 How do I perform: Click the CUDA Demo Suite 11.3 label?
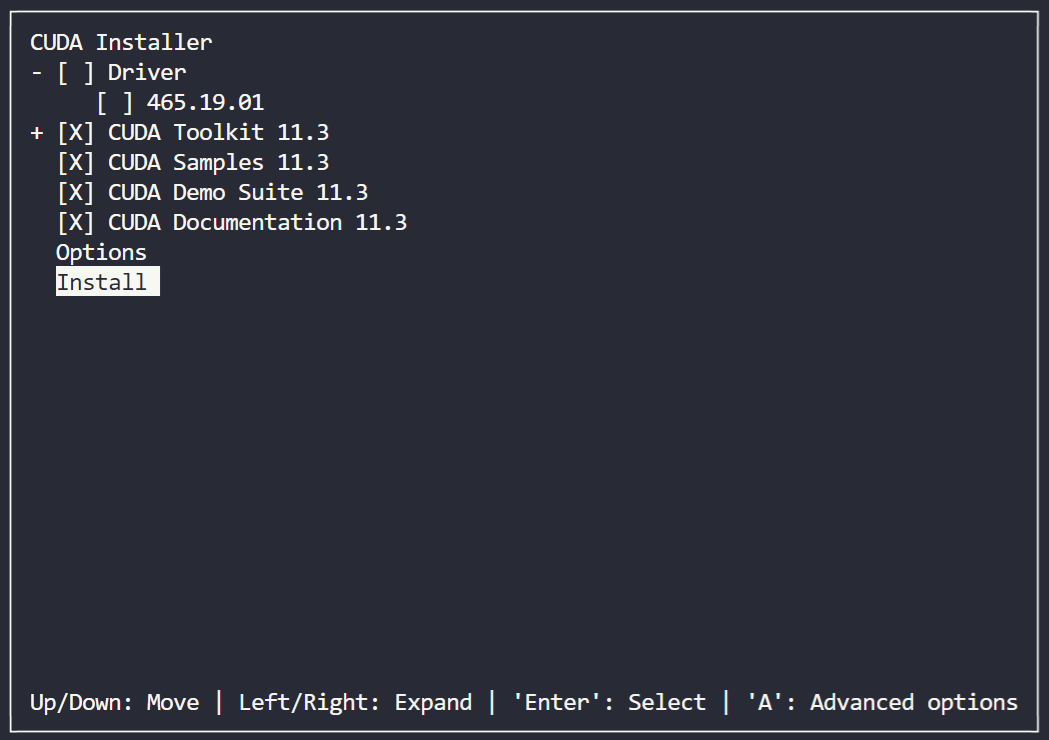coord(238,193)
